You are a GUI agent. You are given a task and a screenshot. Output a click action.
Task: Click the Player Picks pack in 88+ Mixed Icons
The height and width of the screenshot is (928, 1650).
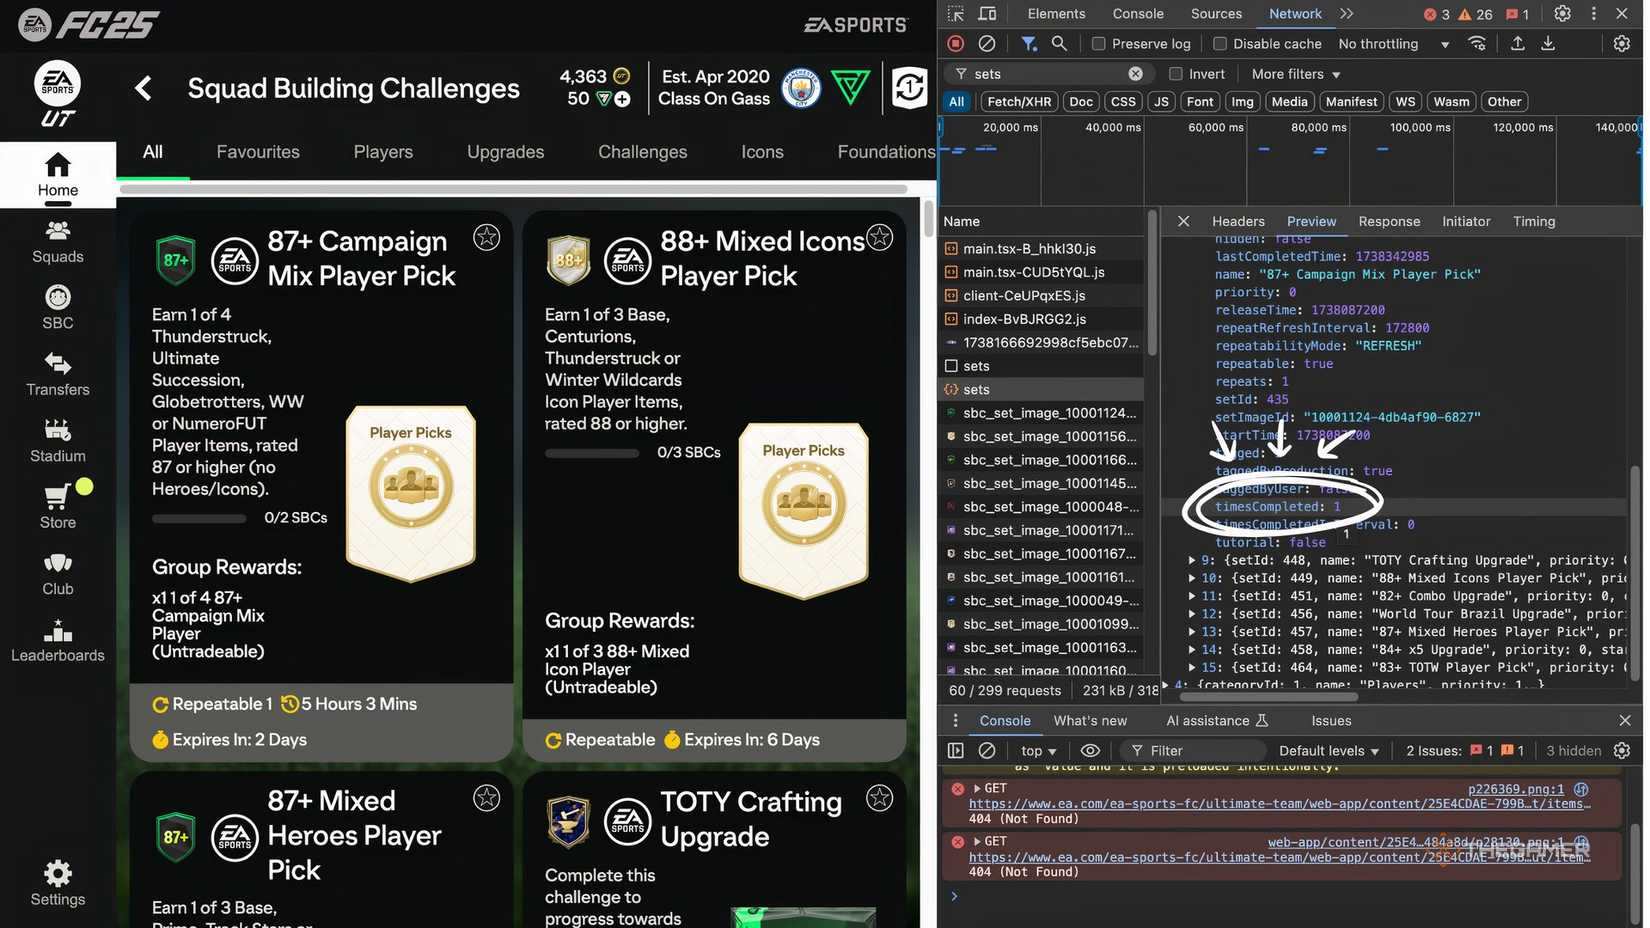pos(803,510)
